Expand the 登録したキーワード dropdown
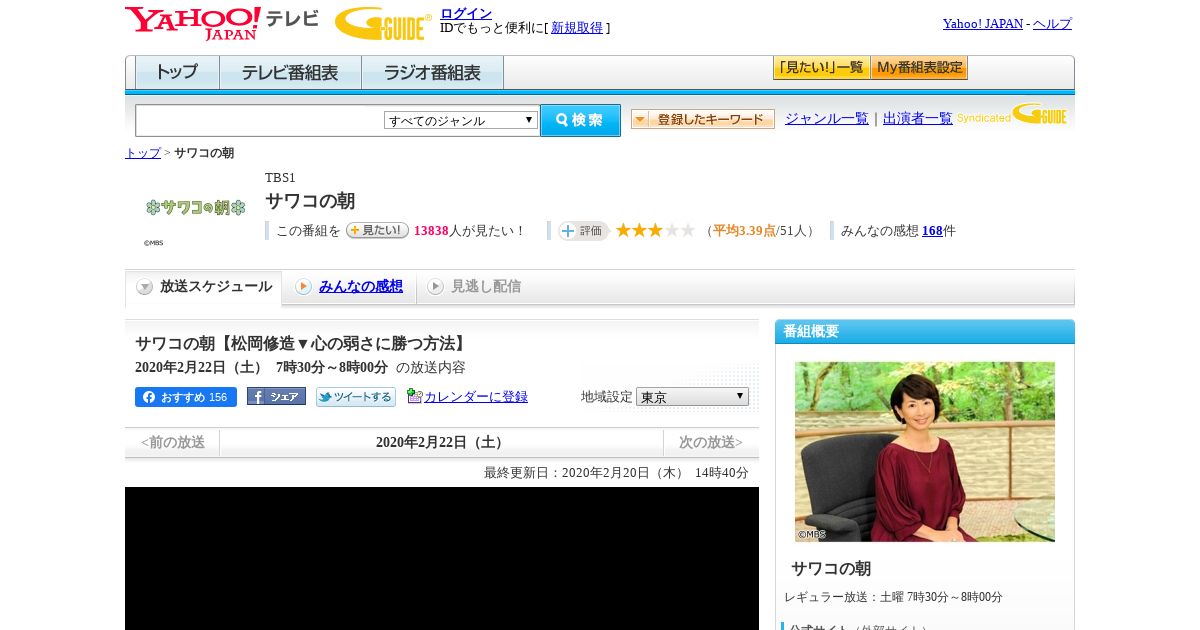This screenshot has width=1200, height=630. pos(703,119)
